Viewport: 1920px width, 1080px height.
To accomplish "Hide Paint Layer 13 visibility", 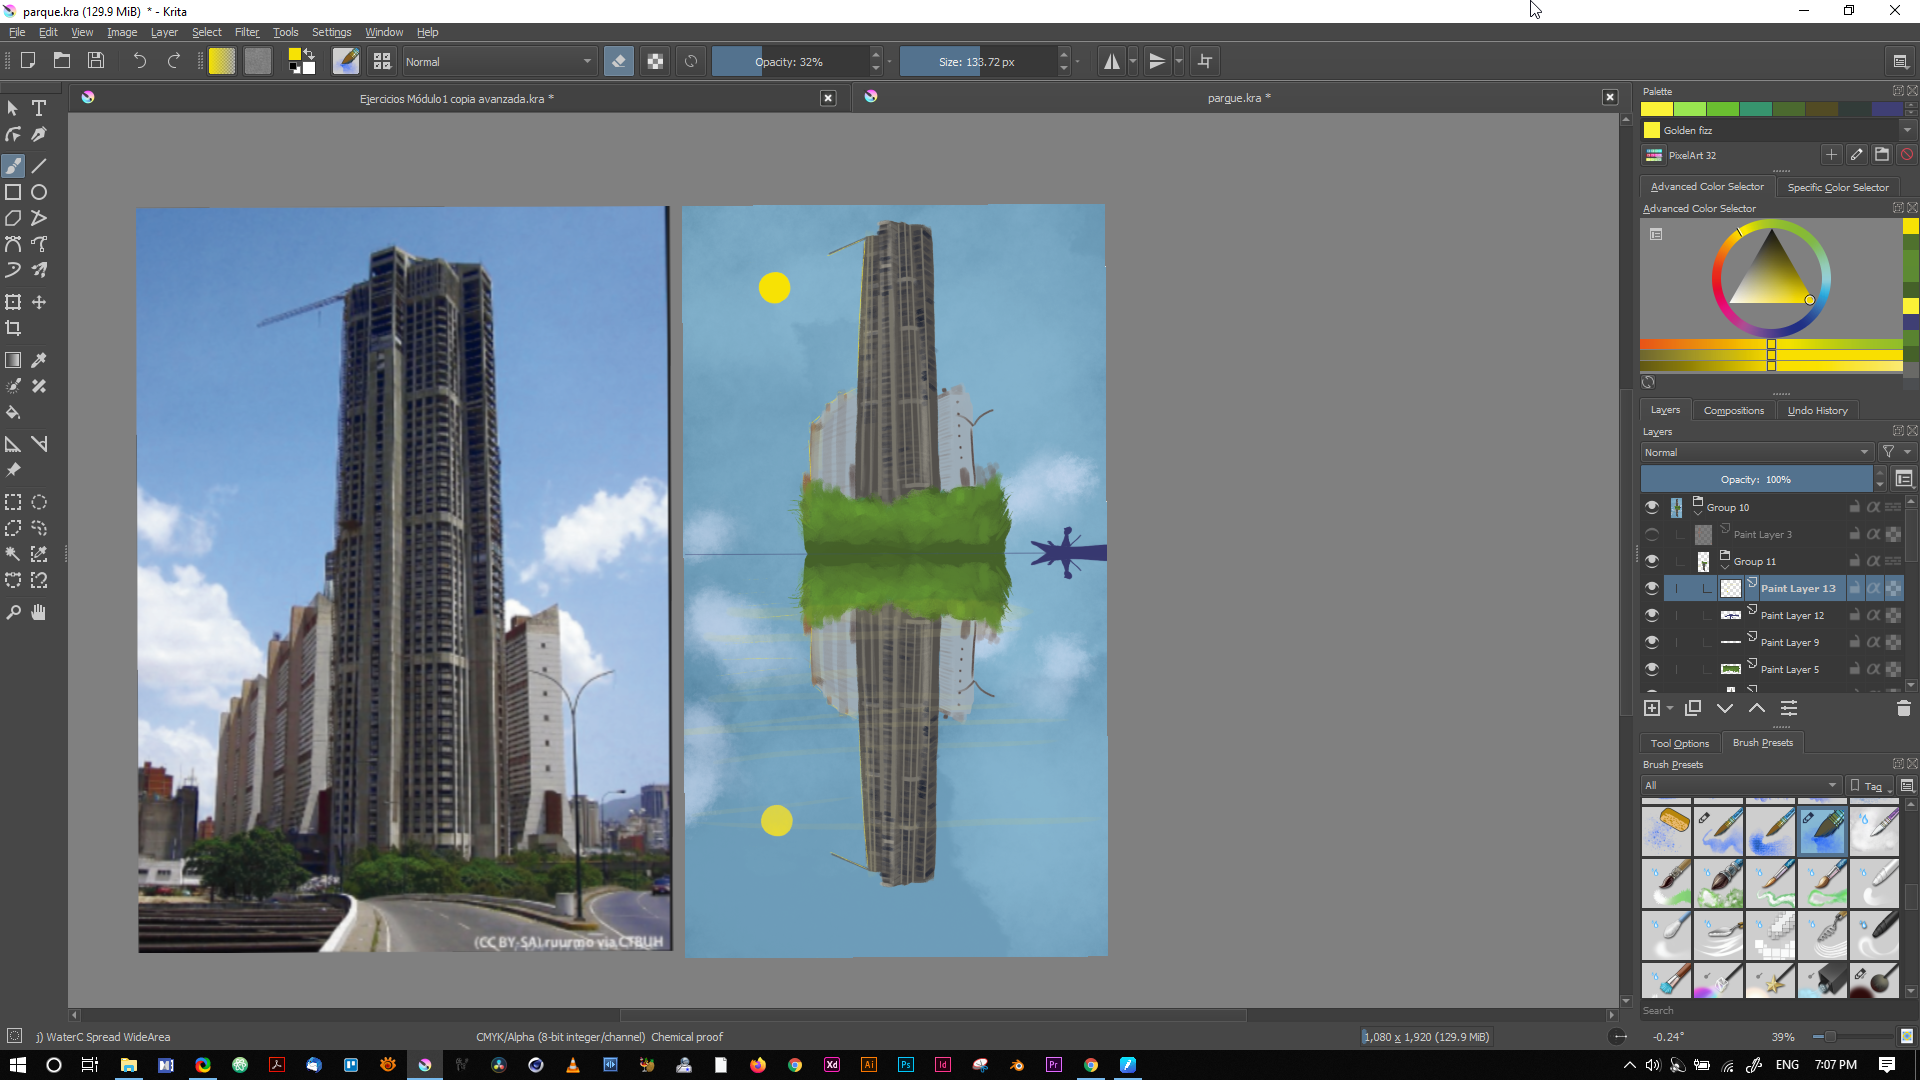I will (1652, 588).
